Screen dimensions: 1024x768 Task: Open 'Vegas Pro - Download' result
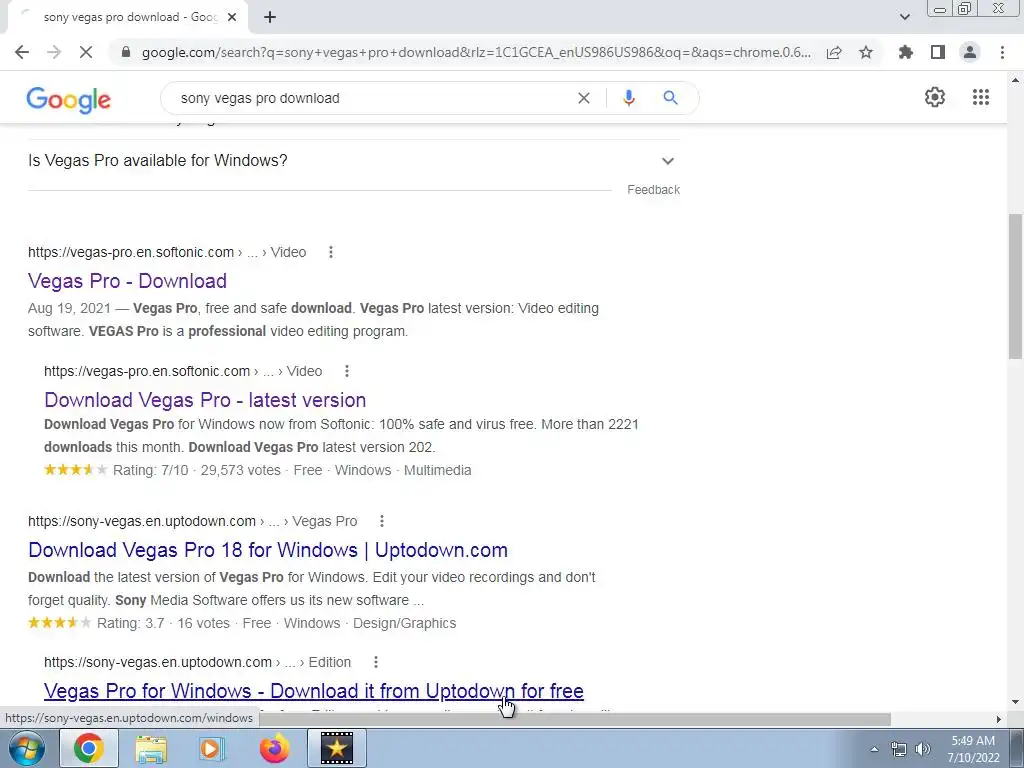pyautogui.click(x=127, y=281)
